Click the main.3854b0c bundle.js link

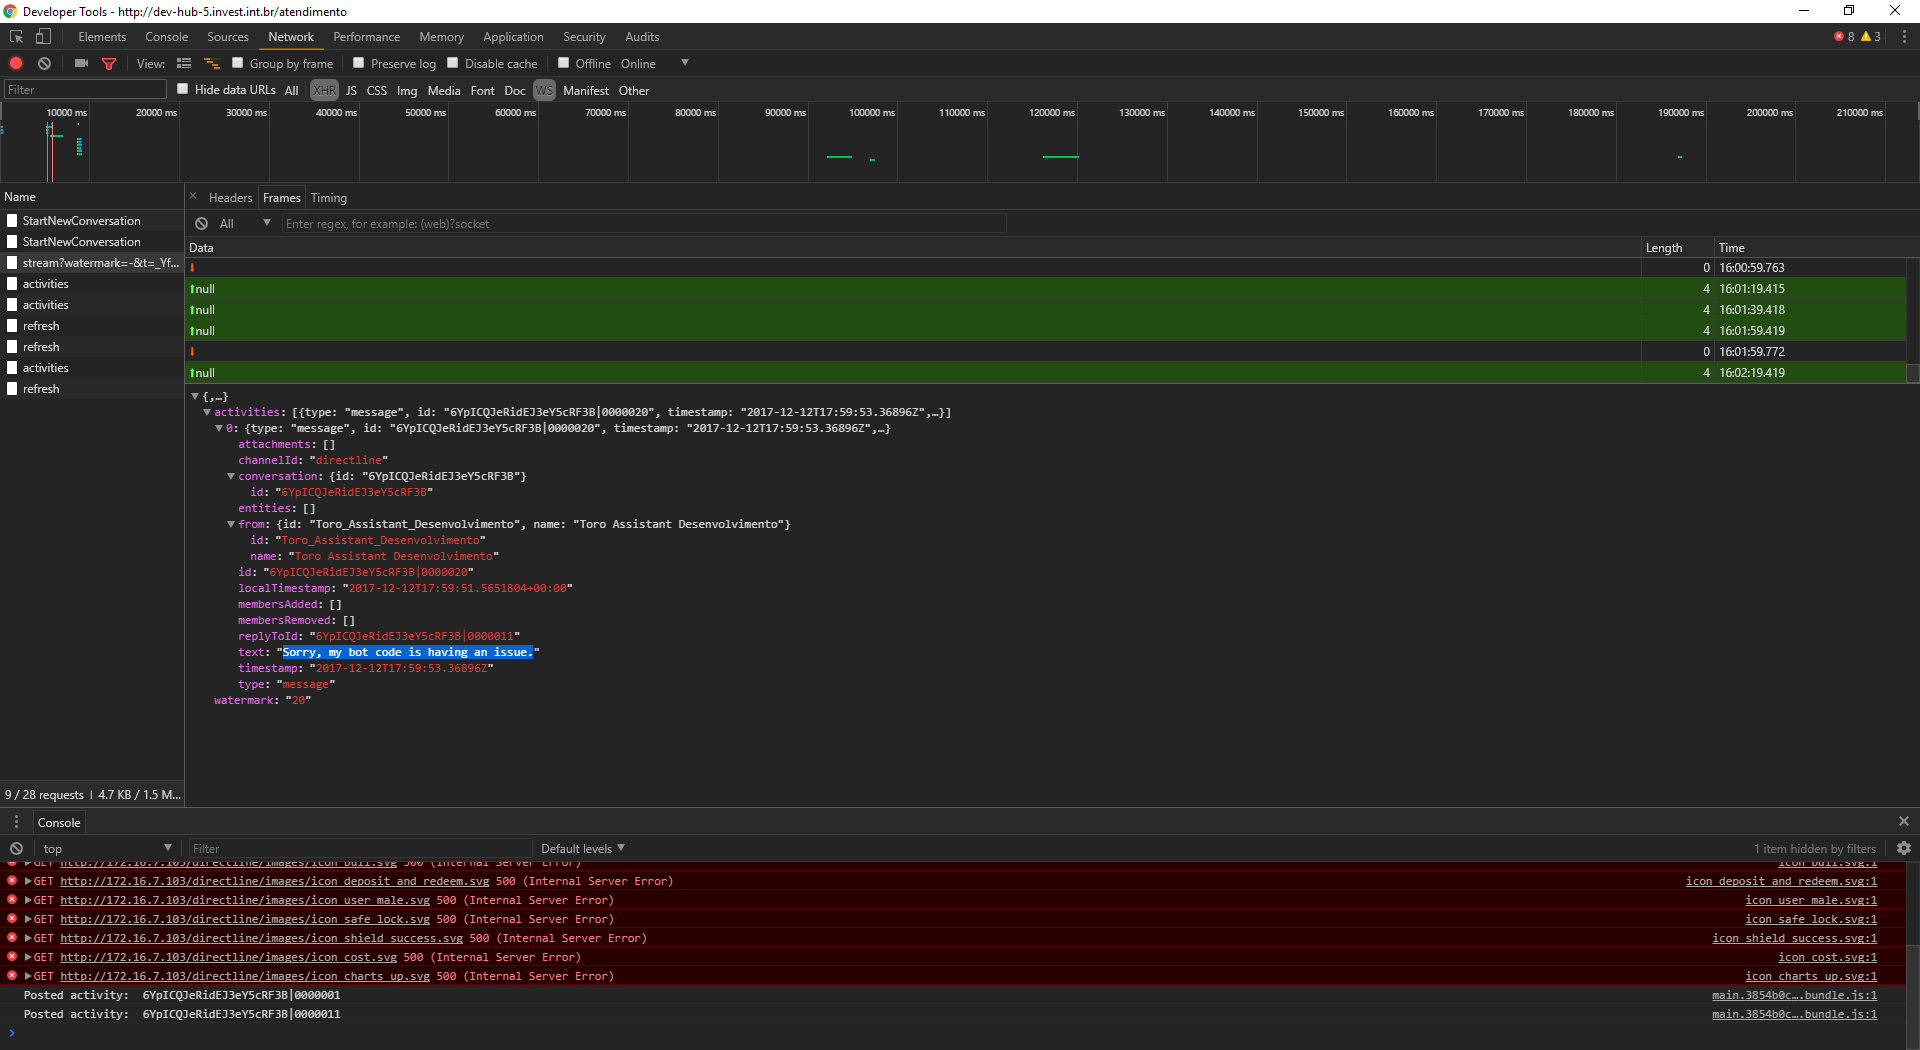[x=1795, y=995]
